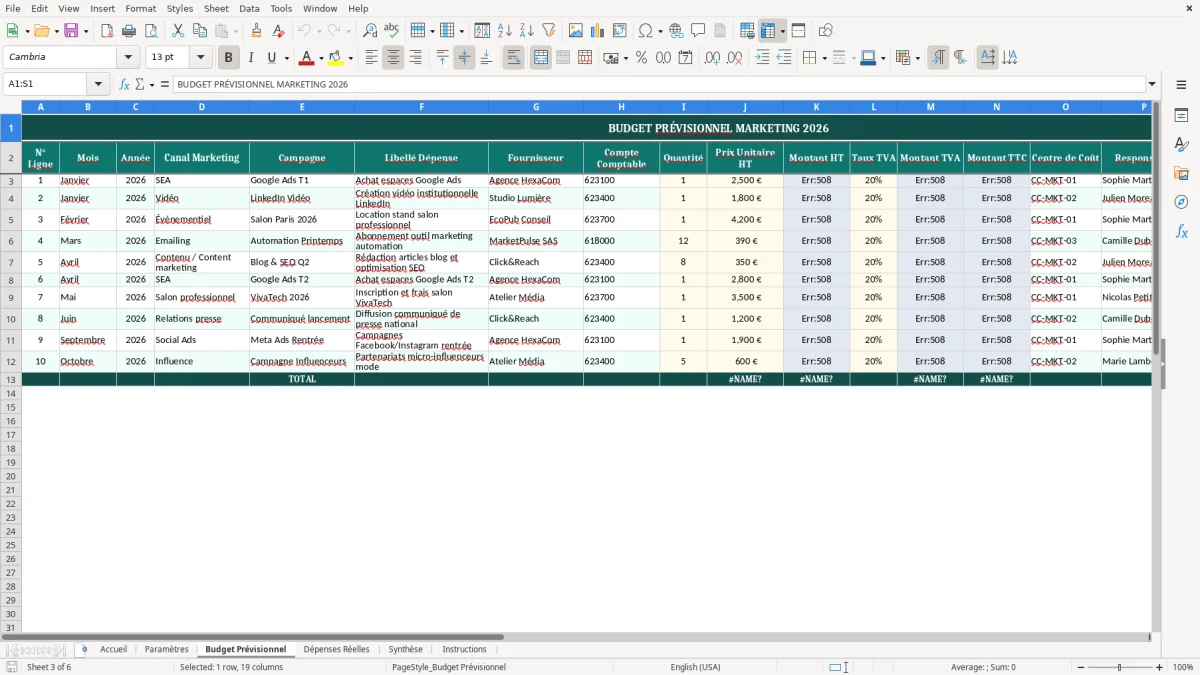The width and height of the screenshot is (1200, 675).
Task: Click the Print icon
Action: [x=129, y=31]
